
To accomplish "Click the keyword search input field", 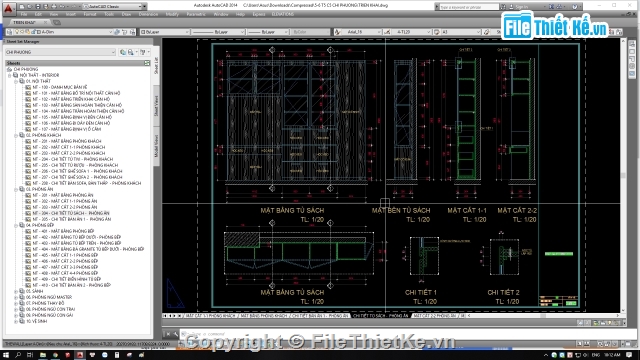I will tap(469, 7).
